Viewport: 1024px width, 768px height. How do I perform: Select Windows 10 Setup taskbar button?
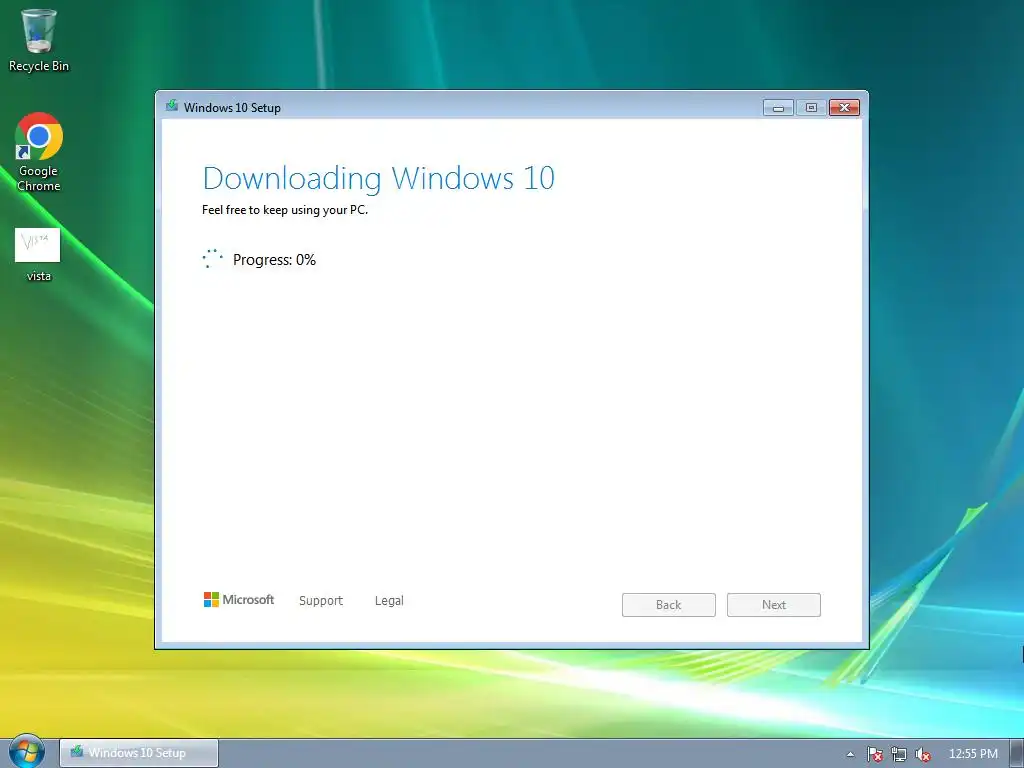pyautogui.click(x=139, y=753)
